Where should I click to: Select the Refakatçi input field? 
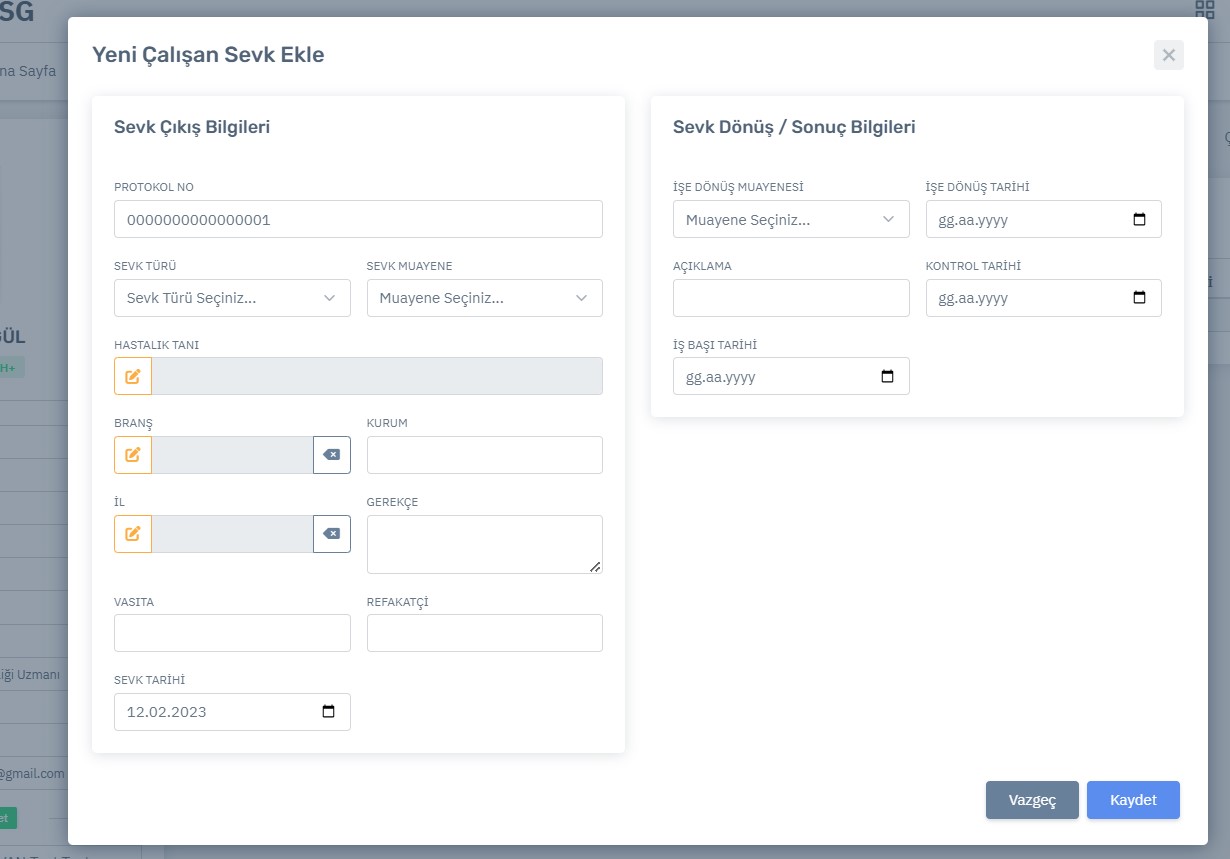pos(484,633)
